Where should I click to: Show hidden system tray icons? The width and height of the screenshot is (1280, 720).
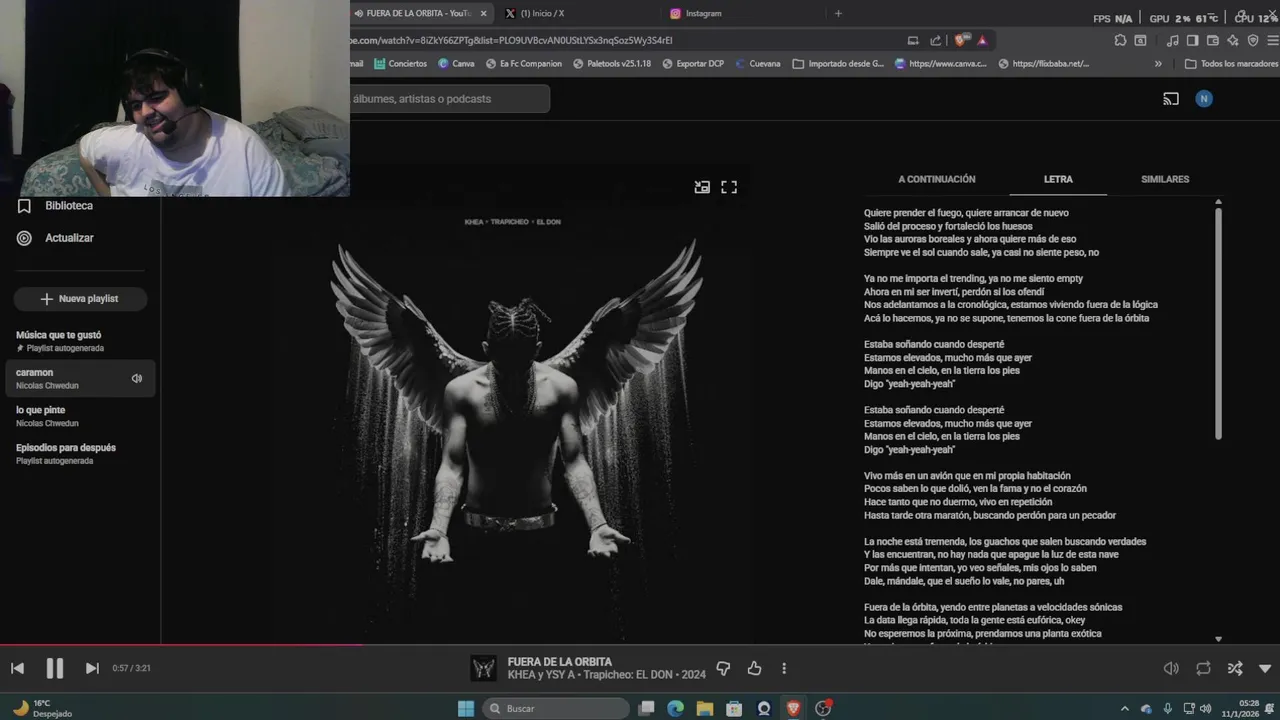tap(1125, 708)
